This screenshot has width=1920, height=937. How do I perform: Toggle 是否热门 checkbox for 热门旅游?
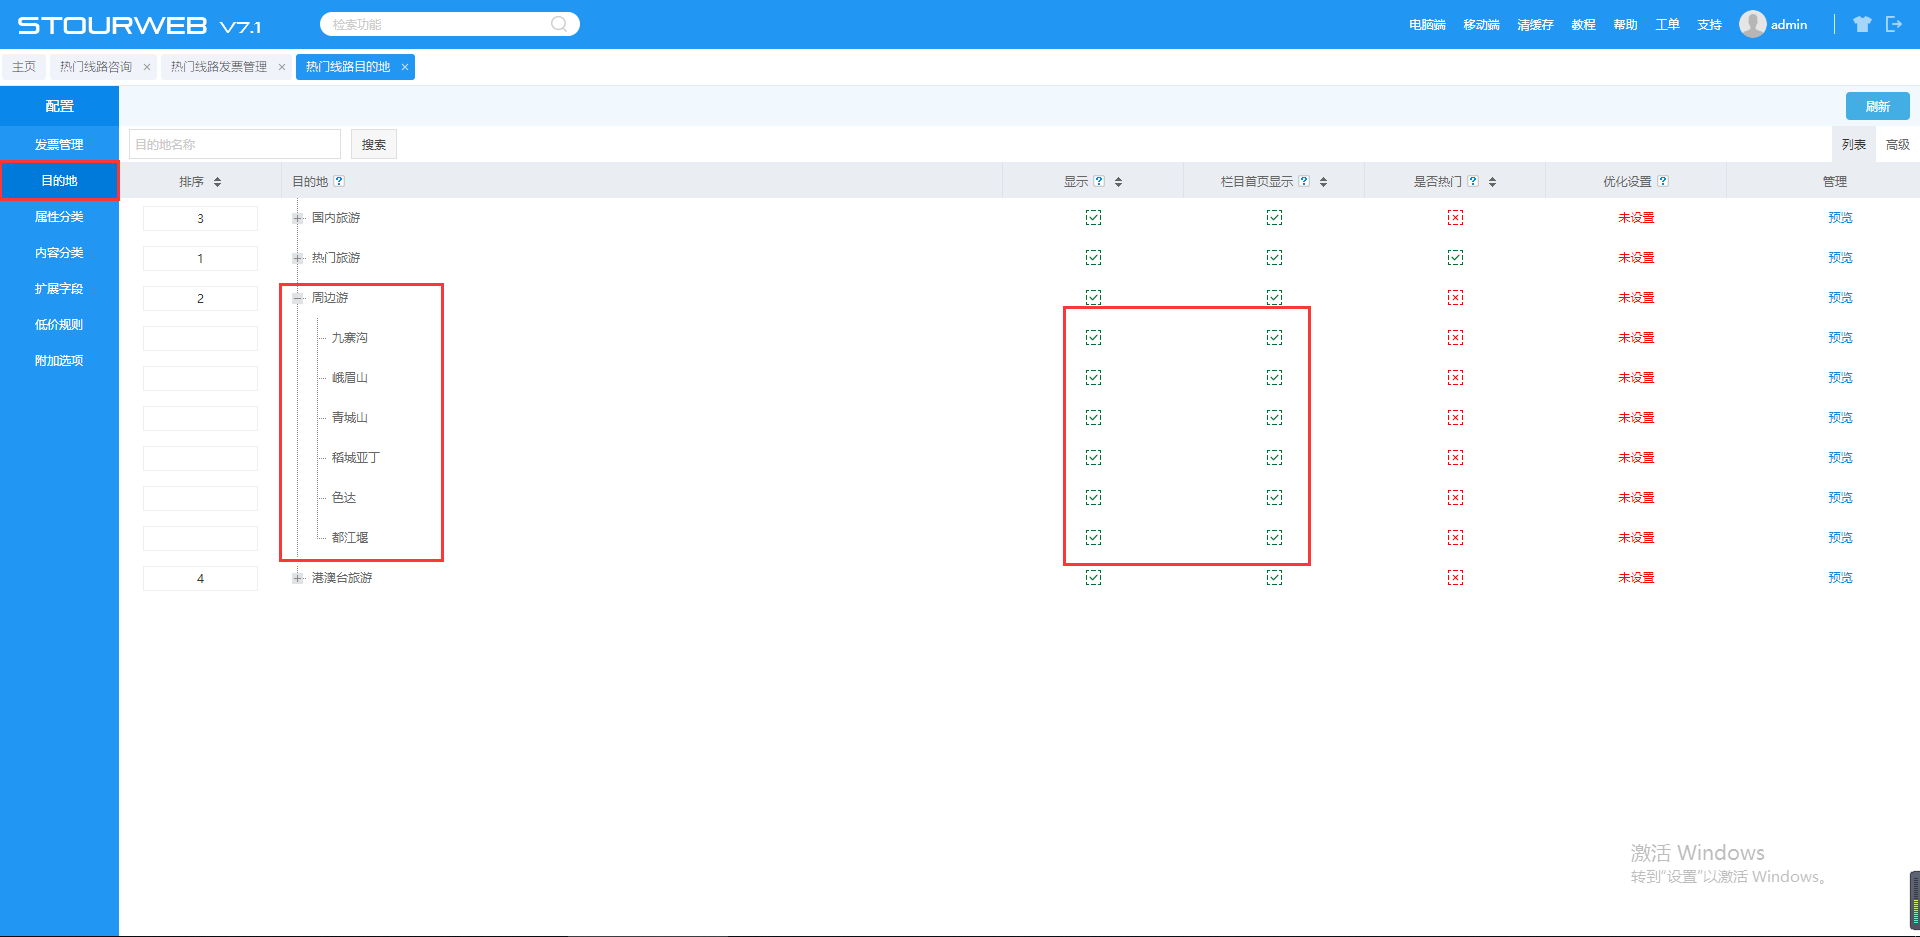click(1455, 258)
